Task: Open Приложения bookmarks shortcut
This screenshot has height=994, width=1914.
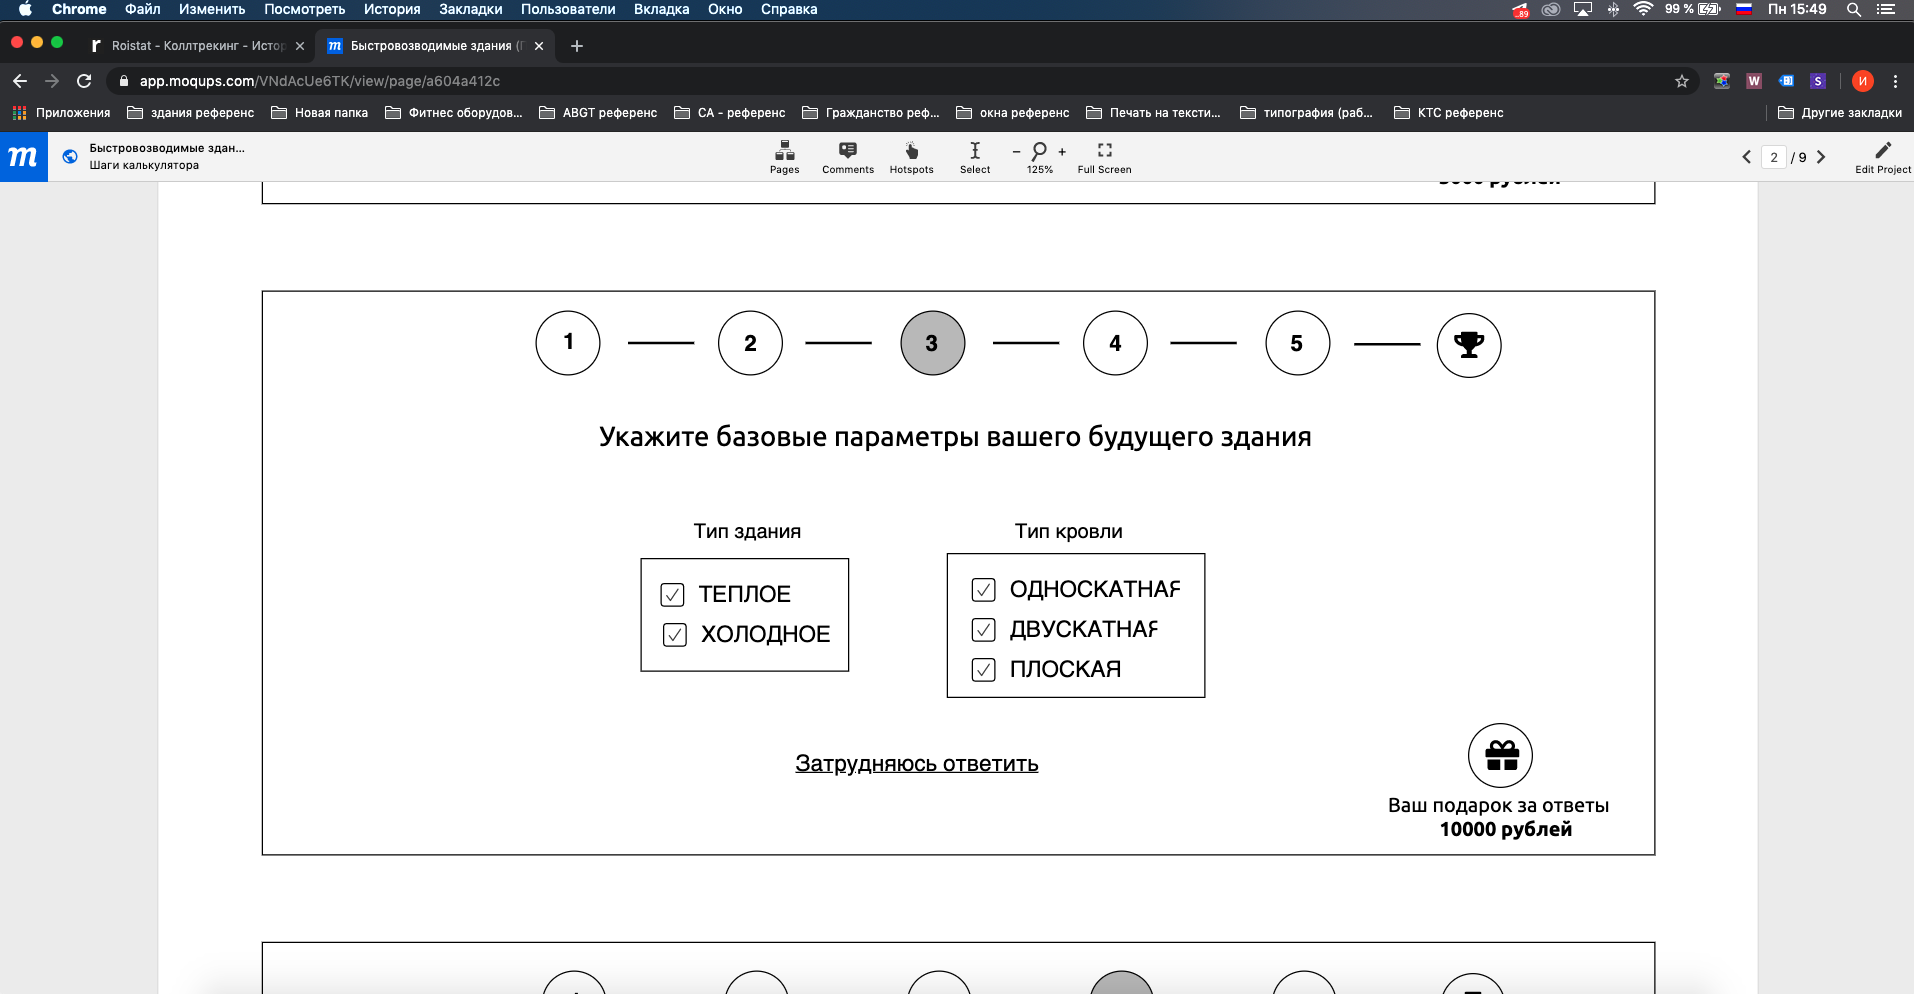Action: pyautogui.click(x=61, y=113)
